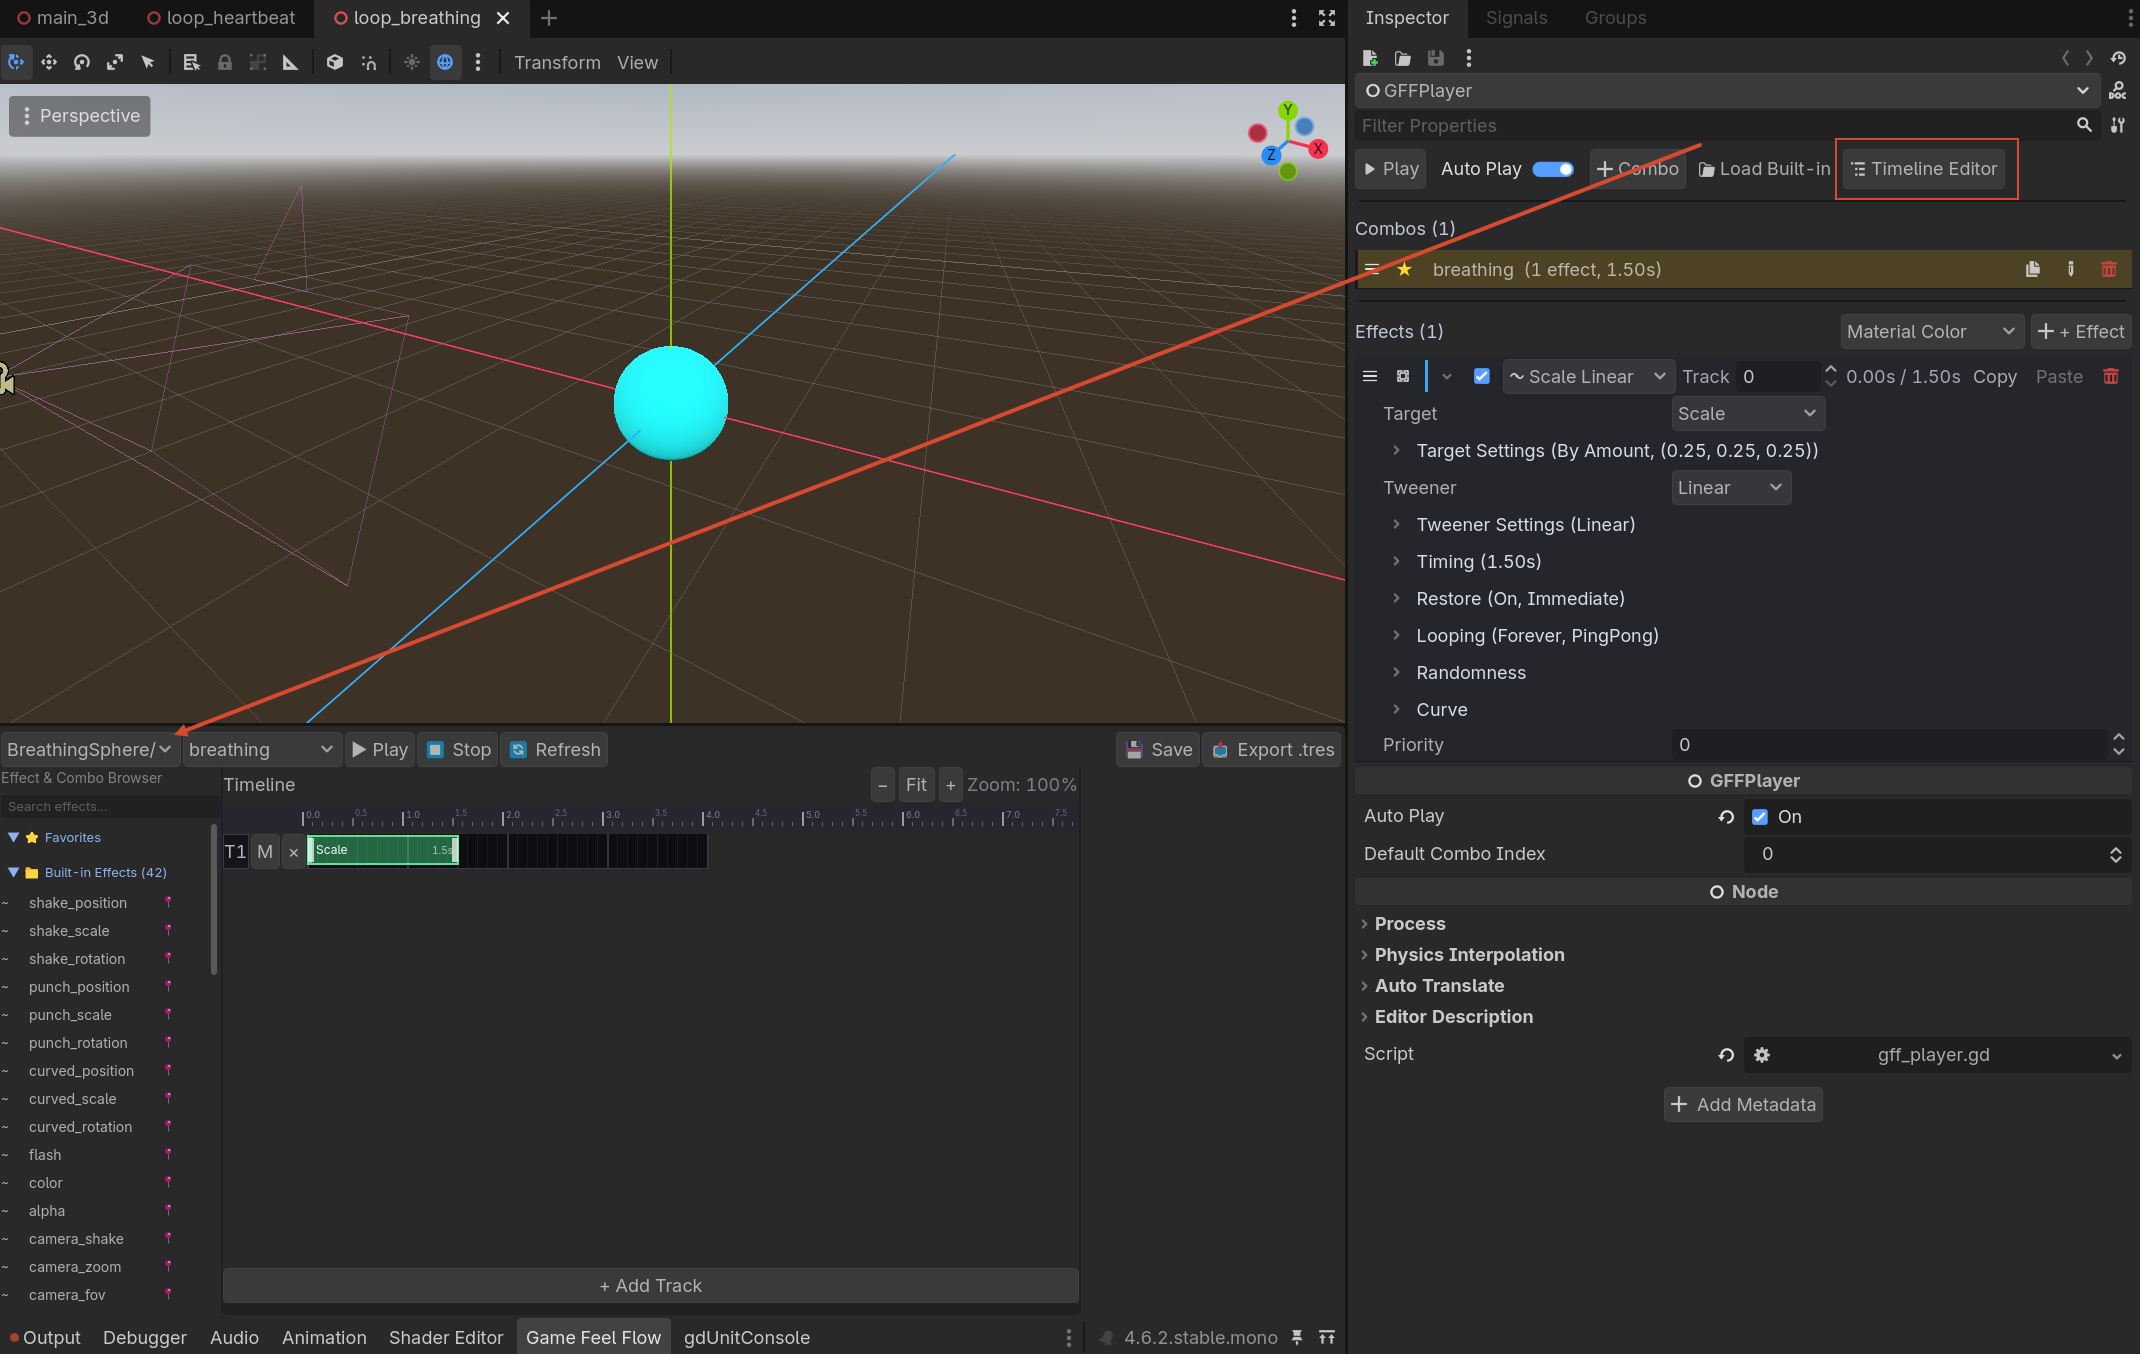2140x1354 pixels.
Task: Toggle the preview environment globe icon
Action: [445, 62]
